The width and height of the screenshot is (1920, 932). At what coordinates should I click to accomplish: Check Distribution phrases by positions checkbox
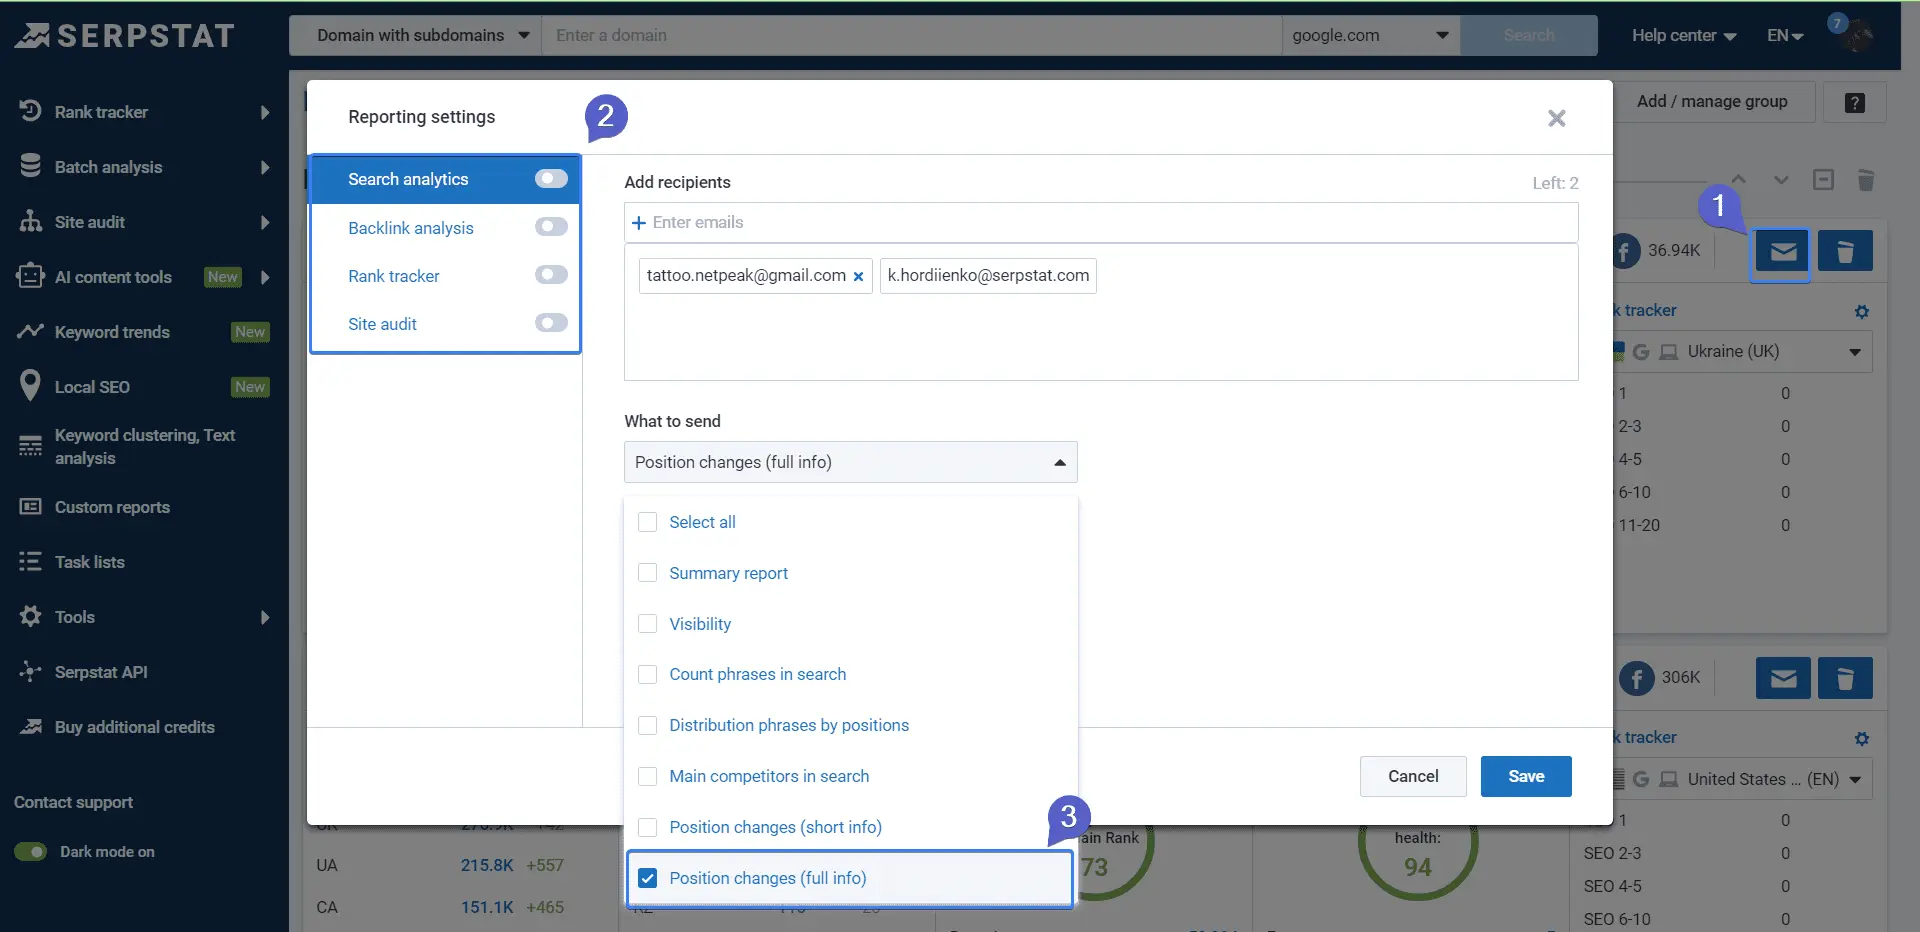pos(647,725)
